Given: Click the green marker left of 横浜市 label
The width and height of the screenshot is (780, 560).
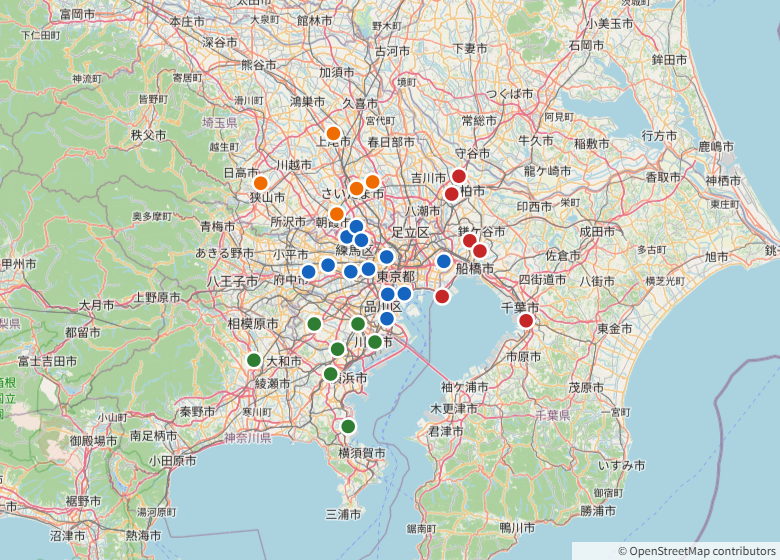Looking at the screenshot, I should [x=330, y=373].
